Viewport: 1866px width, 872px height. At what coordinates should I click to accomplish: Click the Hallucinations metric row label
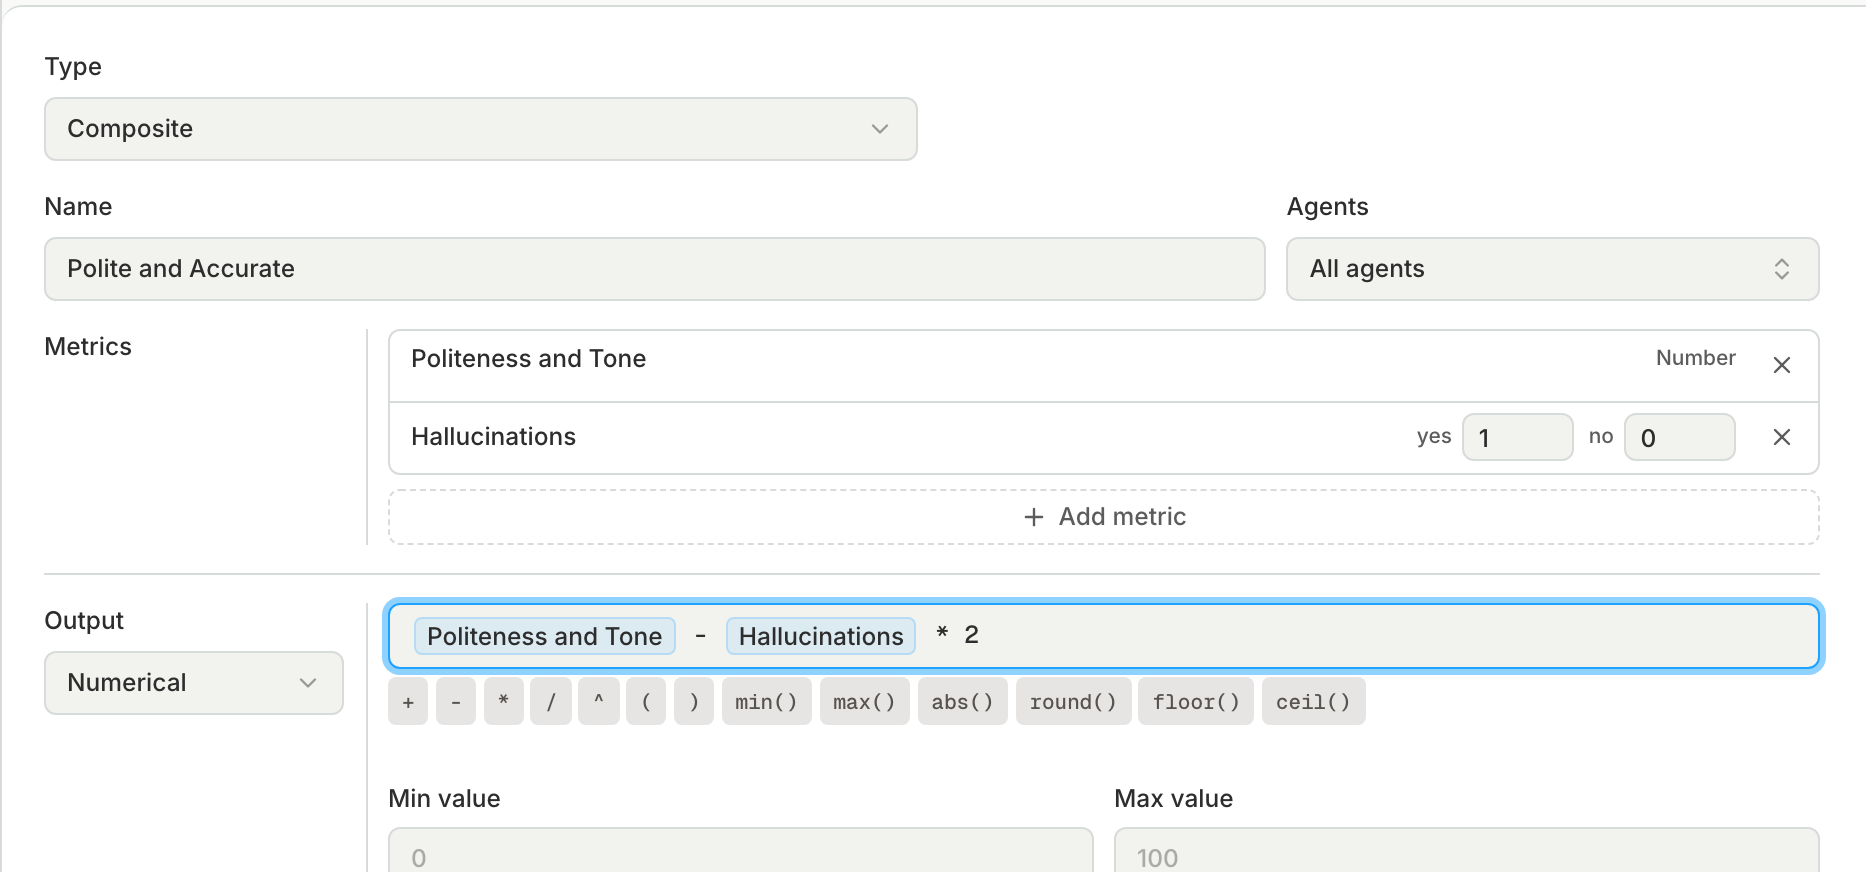[494, 437]
